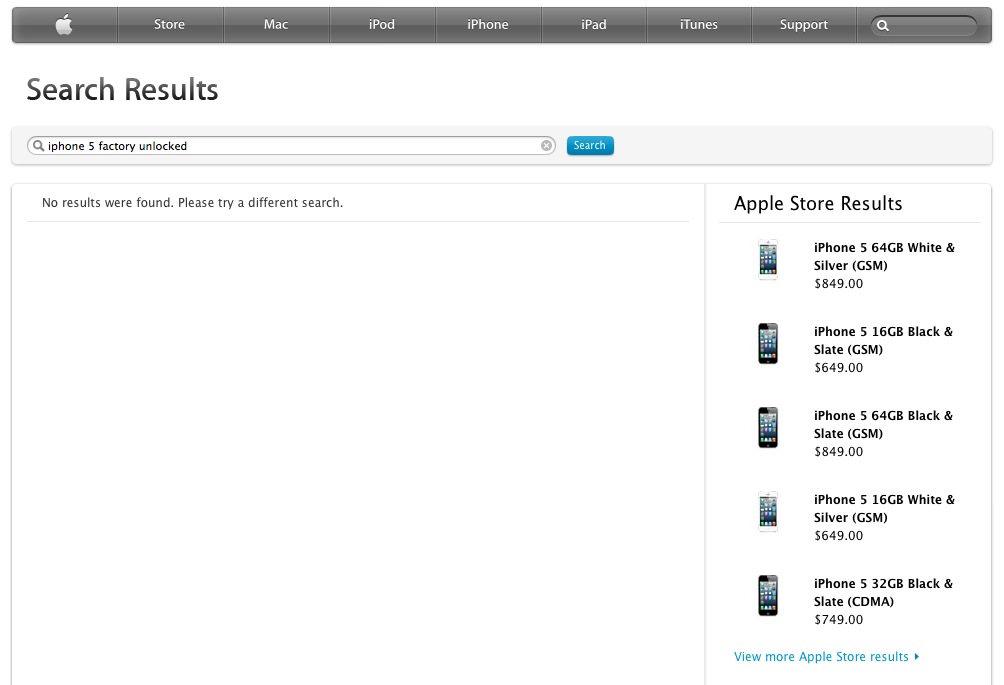Open iPhone 5 32GB Black & Slate (CDMA)
The width and height of the screenshot is (1004, 685).
pos(883,592)
